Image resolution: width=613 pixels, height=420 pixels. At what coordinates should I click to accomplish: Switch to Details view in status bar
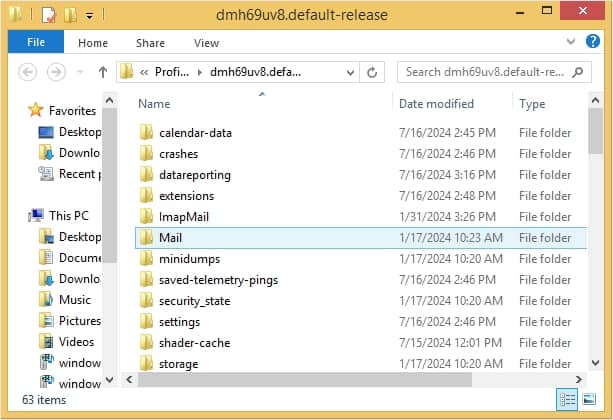(567, 400)
